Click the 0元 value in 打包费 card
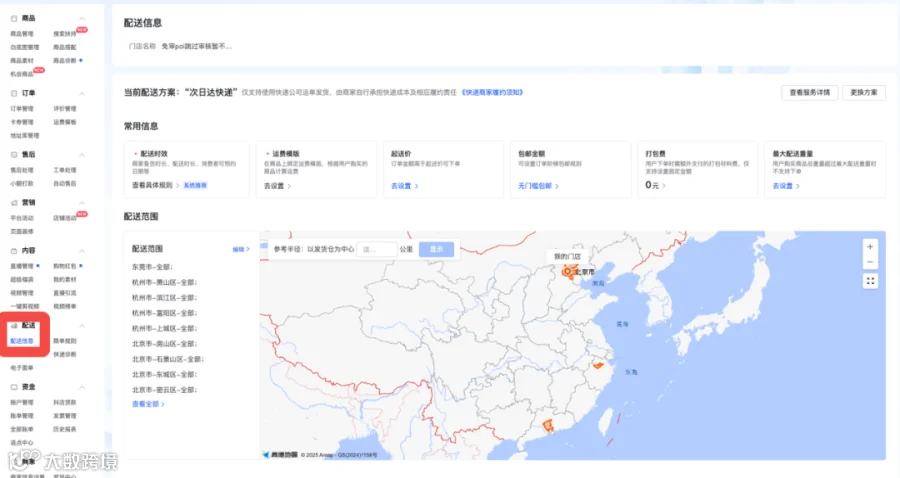Screen dimensions: 900x478 (x=652, y=185)
